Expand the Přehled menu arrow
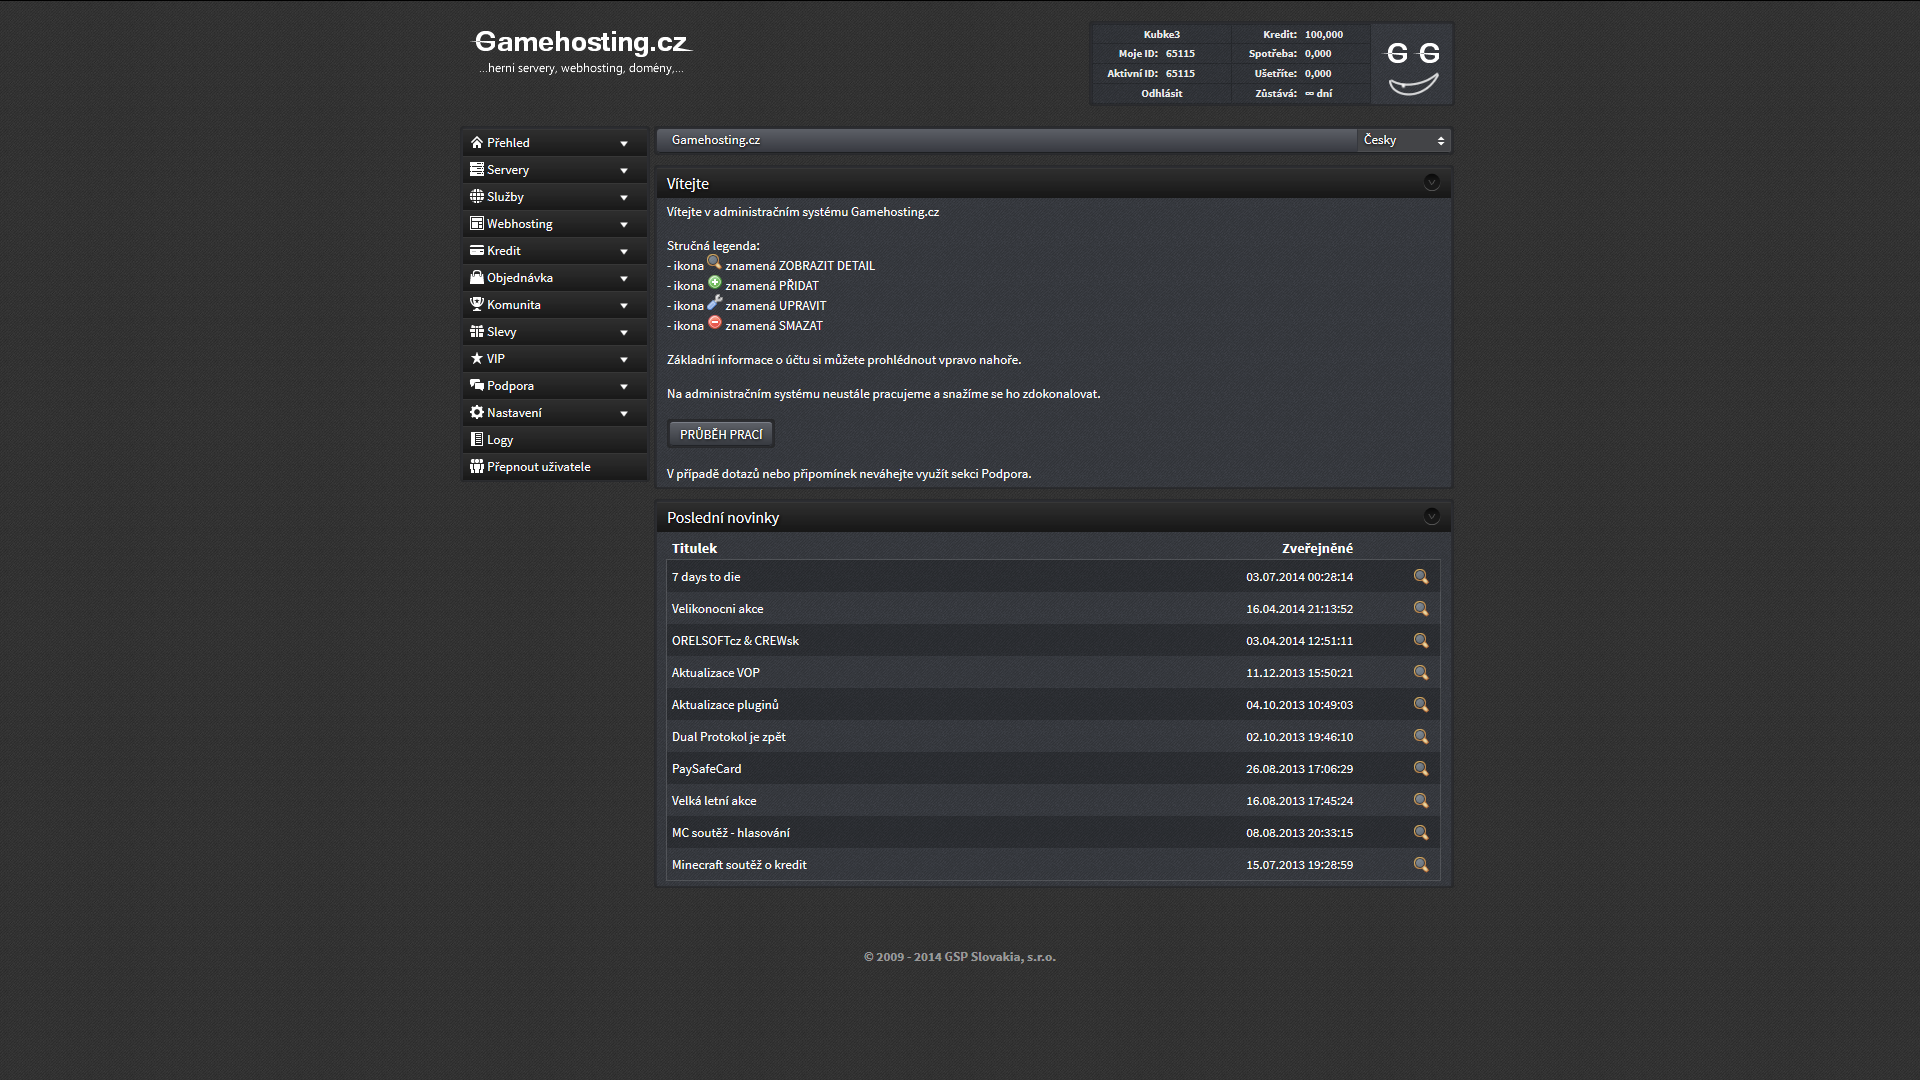The image size is (1920, 1080). 624,143
